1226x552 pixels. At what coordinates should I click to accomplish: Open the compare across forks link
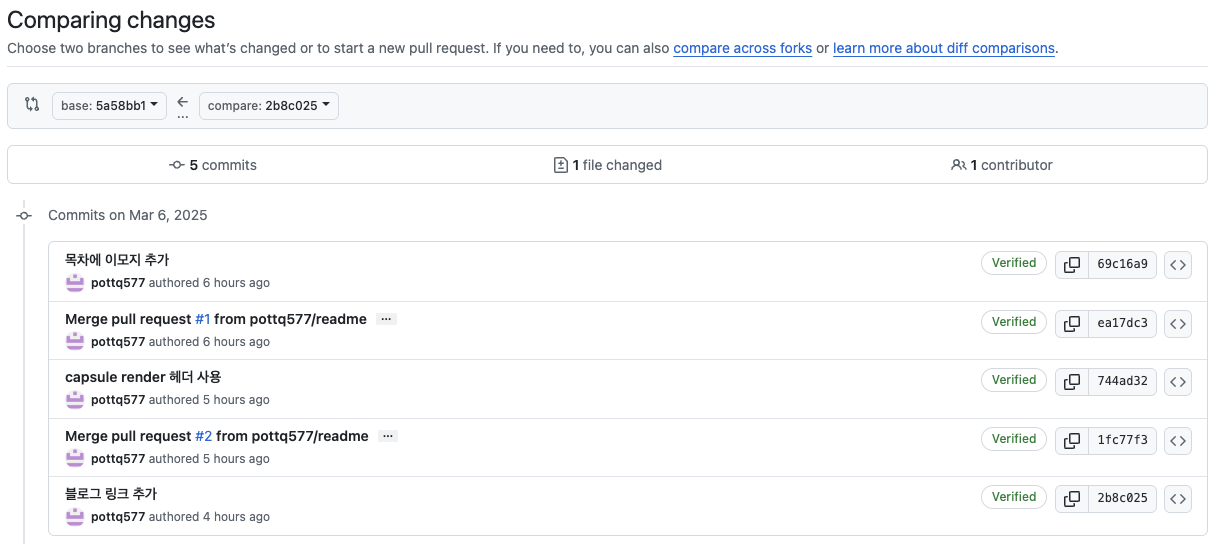(x=742, y=48)
